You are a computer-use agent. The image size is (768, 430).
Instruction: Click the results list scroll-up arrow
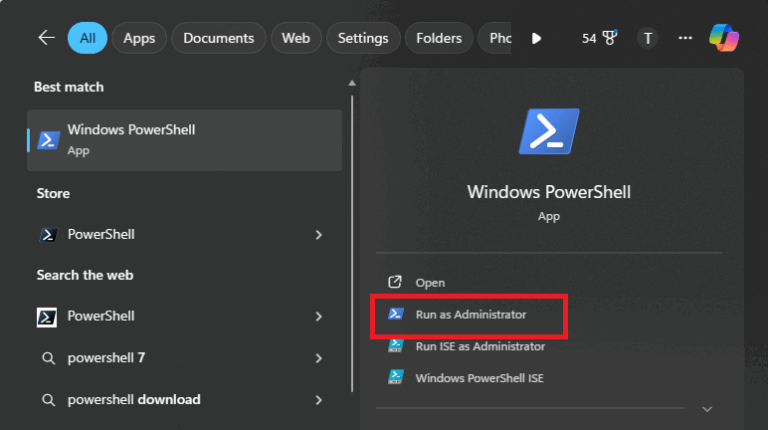click(x=352, y=83)
